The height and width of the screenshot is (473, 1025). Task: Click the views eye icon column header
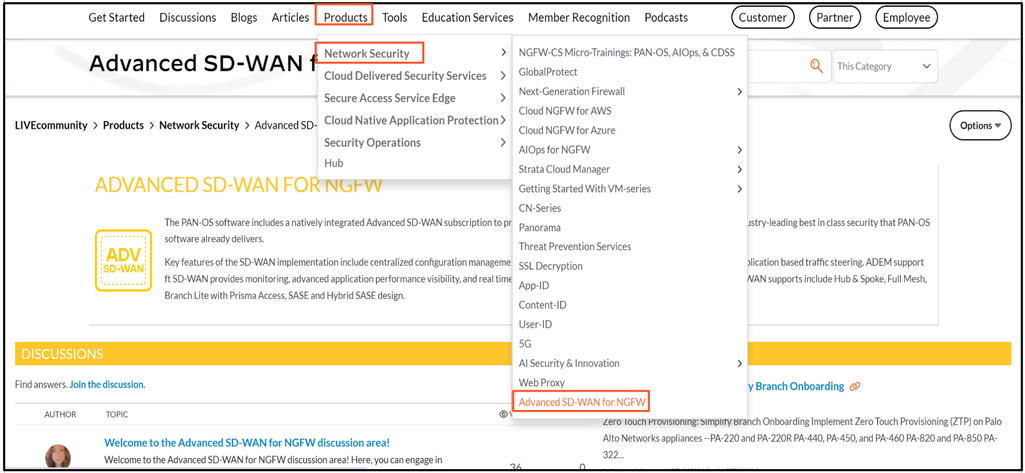(503, 414)
